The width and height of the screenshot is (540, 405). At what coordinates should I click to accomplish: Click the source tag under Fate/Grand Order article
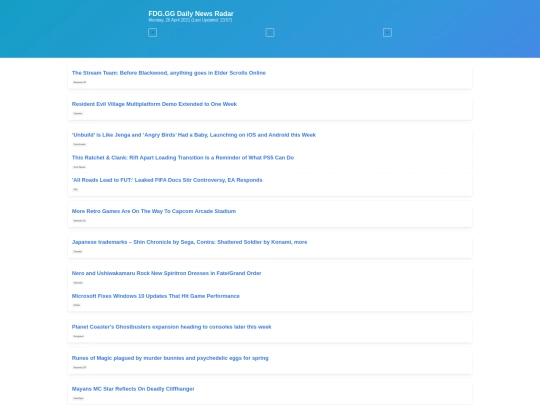(x=78, y=283)
